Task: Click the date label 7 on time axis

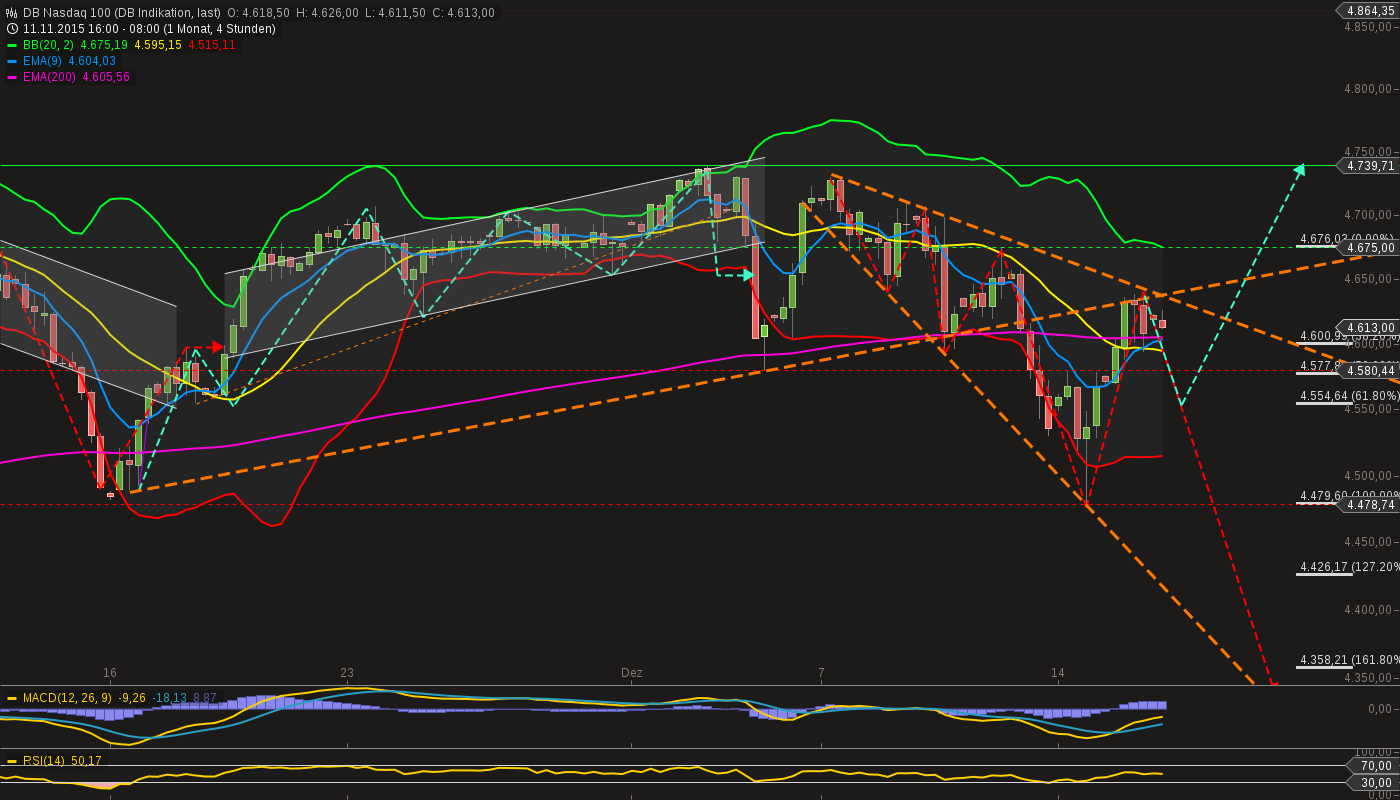Action: [821, 673]
